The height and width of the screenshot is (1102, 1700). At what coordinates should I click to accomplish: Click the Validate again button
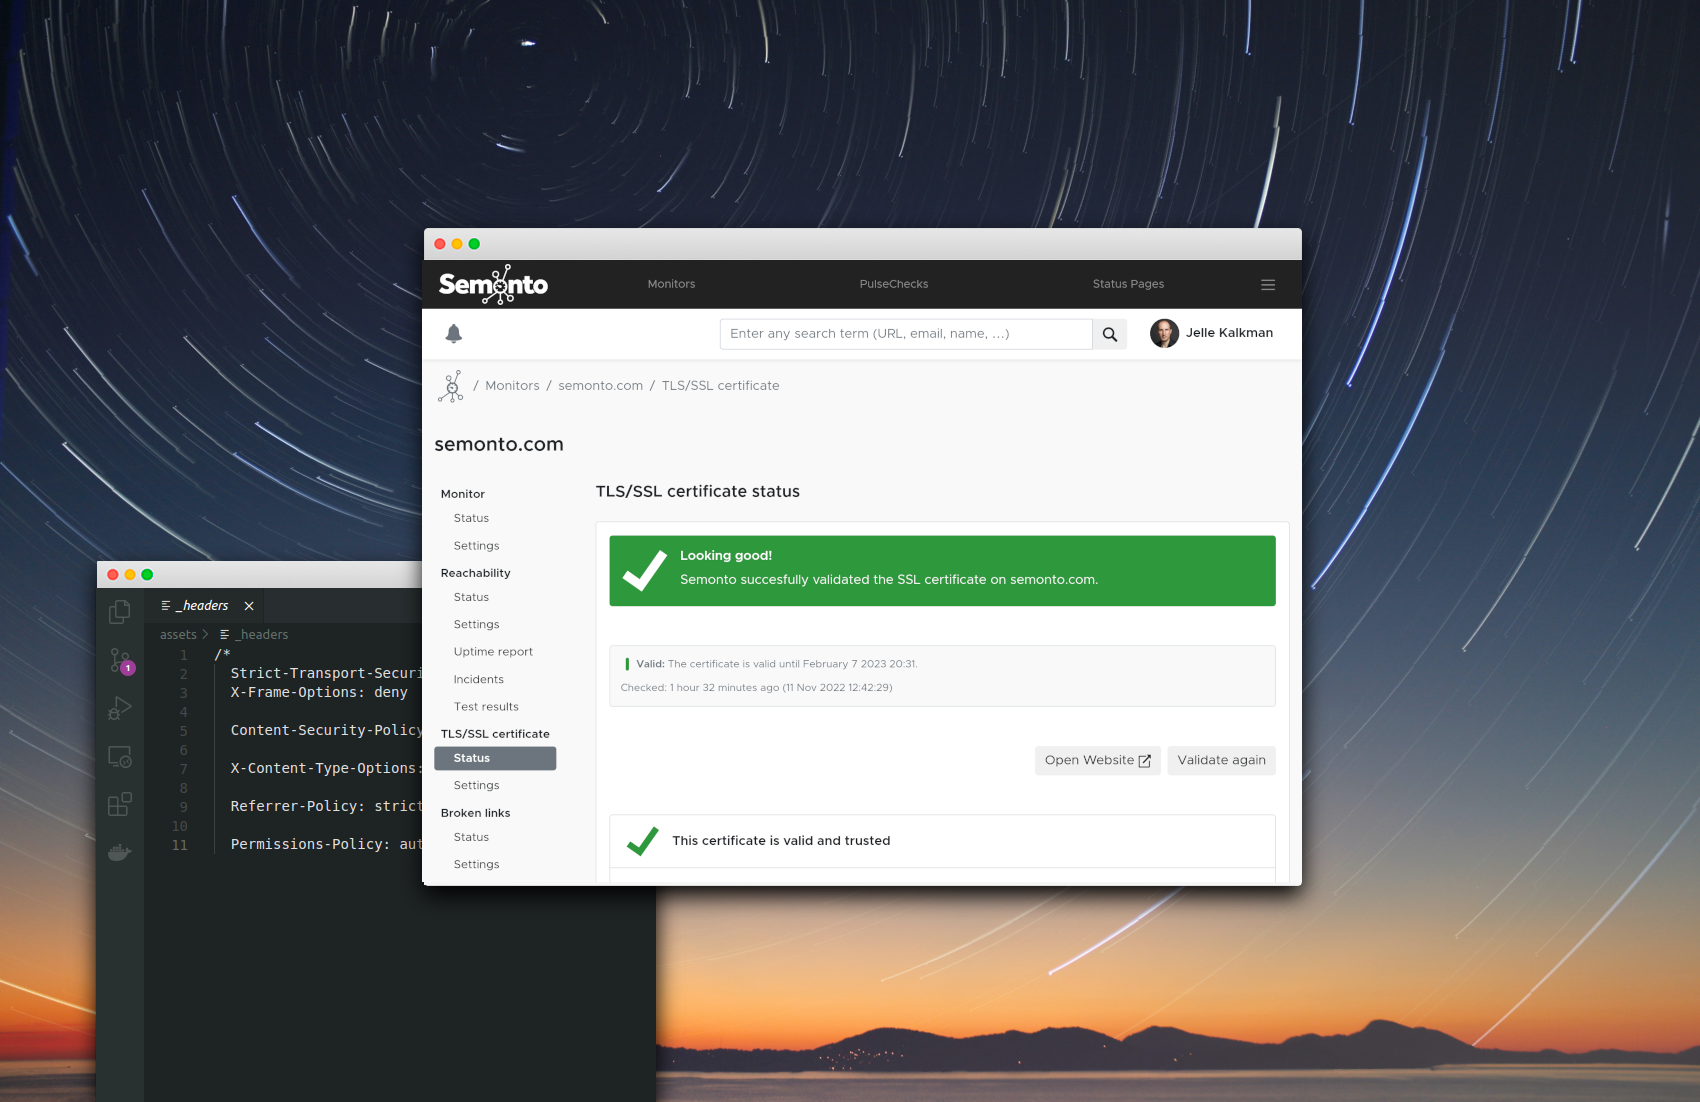point(1221,761)
